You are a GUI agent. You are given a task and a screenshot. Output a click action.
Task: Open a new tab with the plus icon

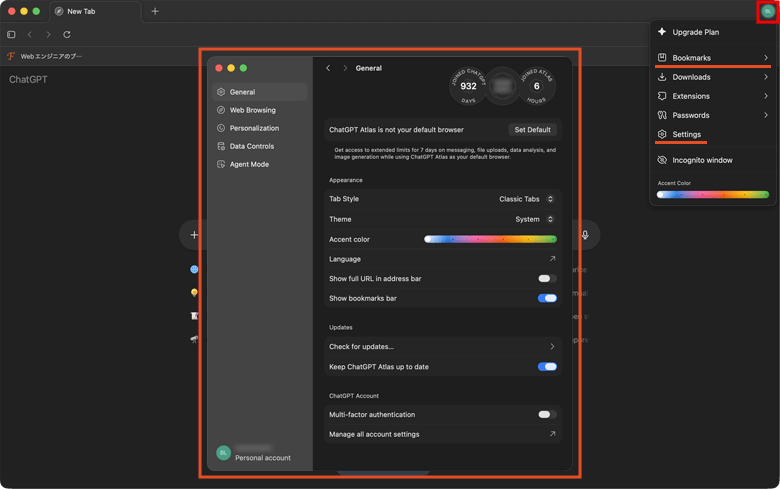click(x=155, y=11)
